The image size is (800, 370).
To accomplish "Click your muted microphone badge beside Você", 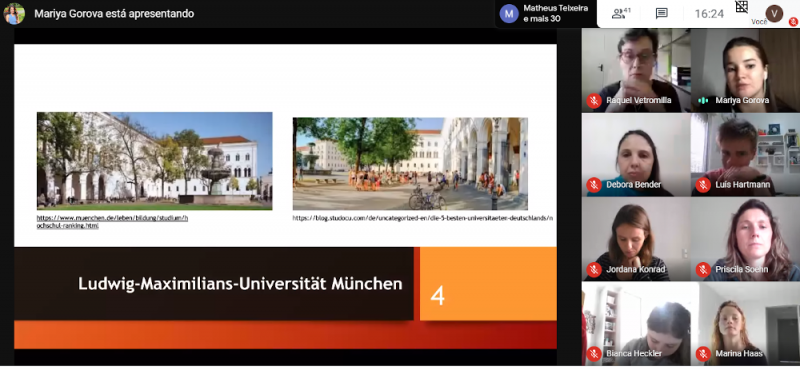I will coord(793,21).
